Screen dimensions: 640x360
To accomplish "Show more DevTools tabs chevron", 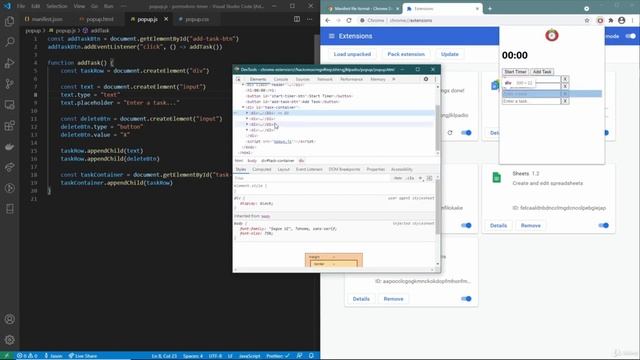I will 394,79.
